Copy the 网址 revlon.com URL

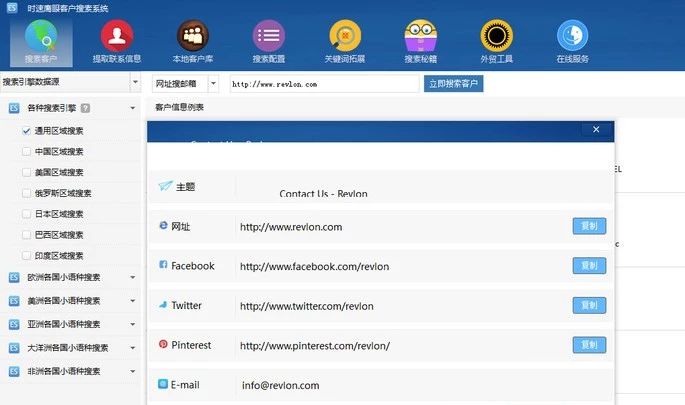tap(589, 226)
